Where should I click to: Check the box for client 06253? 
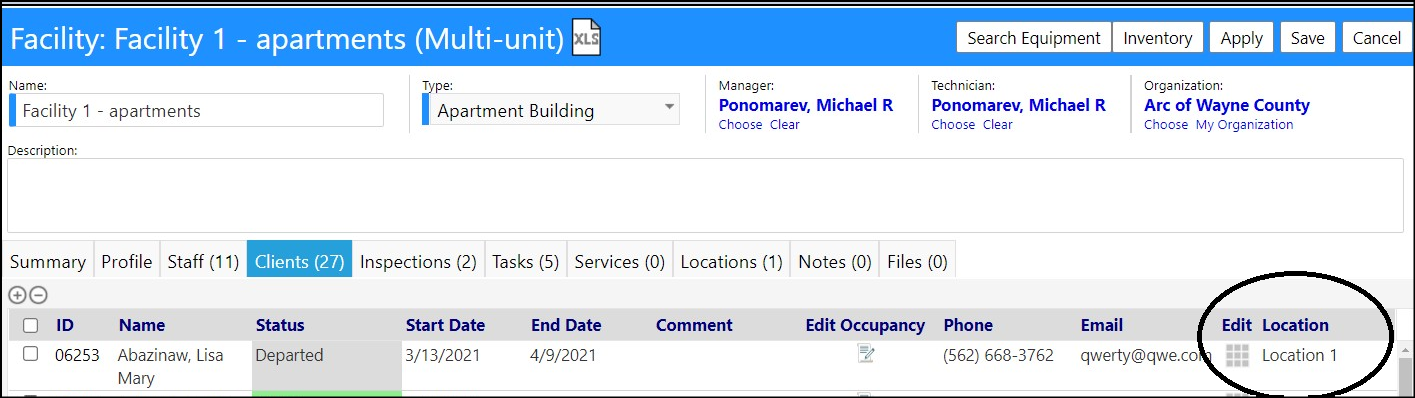[x=31, y=354]
